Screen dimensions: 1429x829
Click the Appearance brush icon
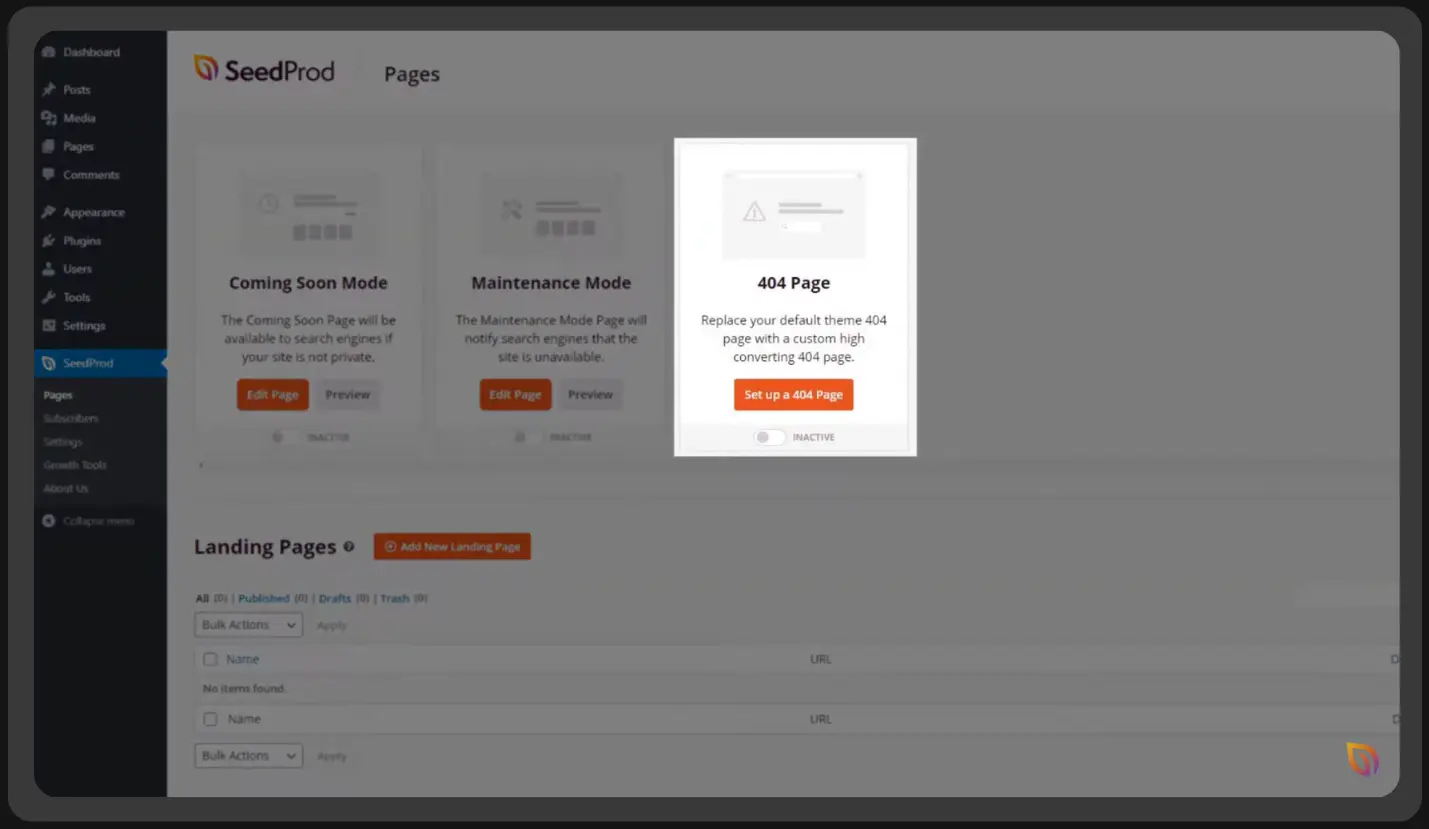tap(48, 212)
